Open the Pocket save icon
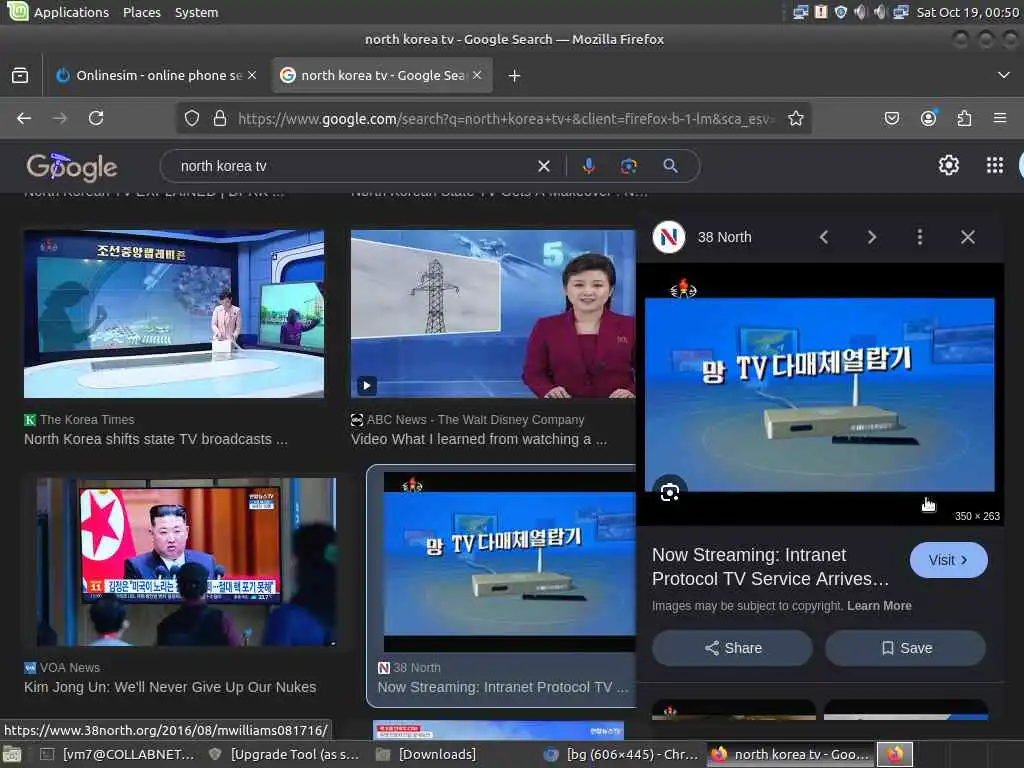 coord(891,118)
